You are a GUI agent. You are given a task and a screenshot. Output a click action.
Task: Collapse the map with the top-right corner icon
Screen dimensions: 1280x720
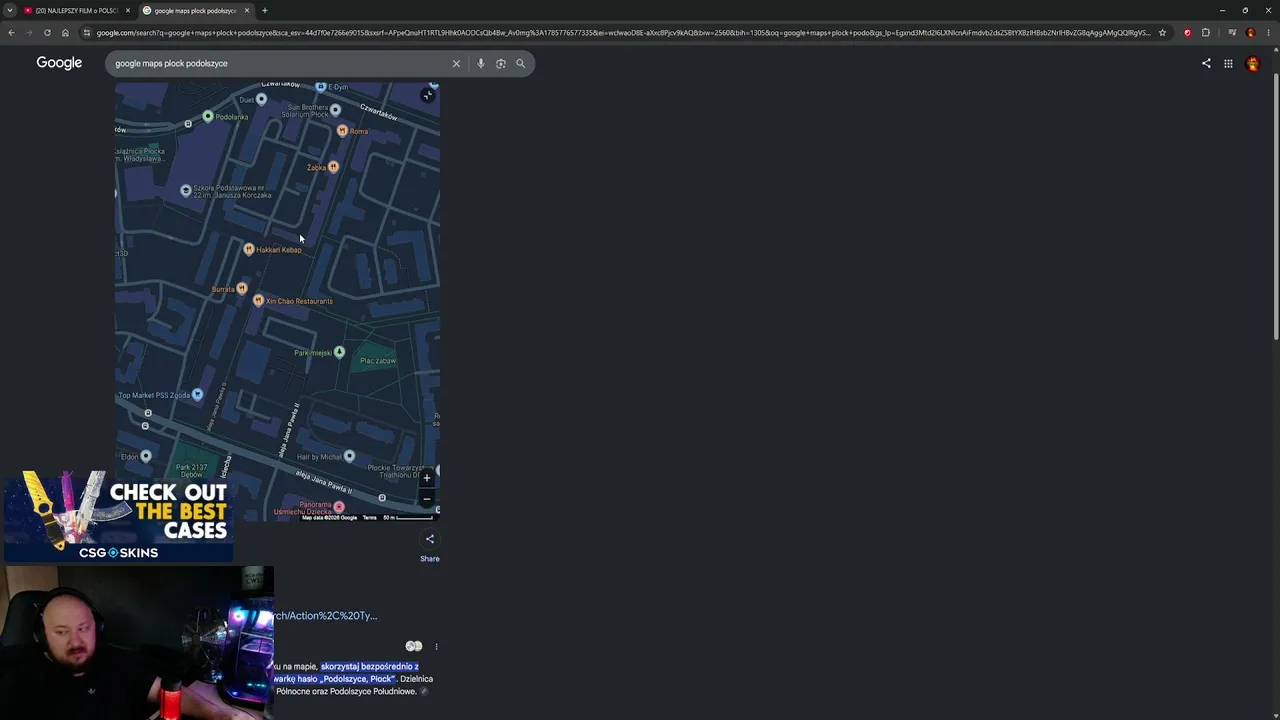428,95
